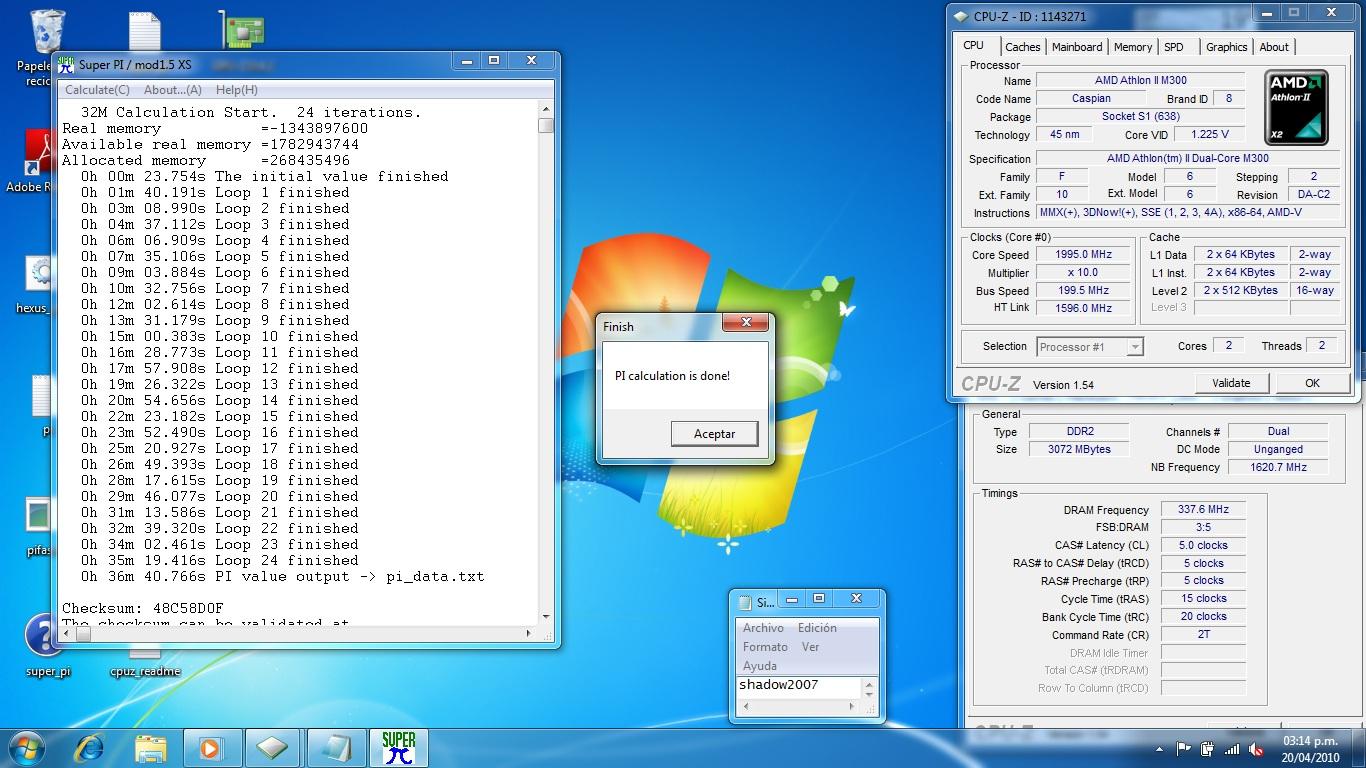The height and width of the screenshot is (768, 1366).
Task: Launch Internet Explorer from taskbar
Action: click(x=90, y=748)
